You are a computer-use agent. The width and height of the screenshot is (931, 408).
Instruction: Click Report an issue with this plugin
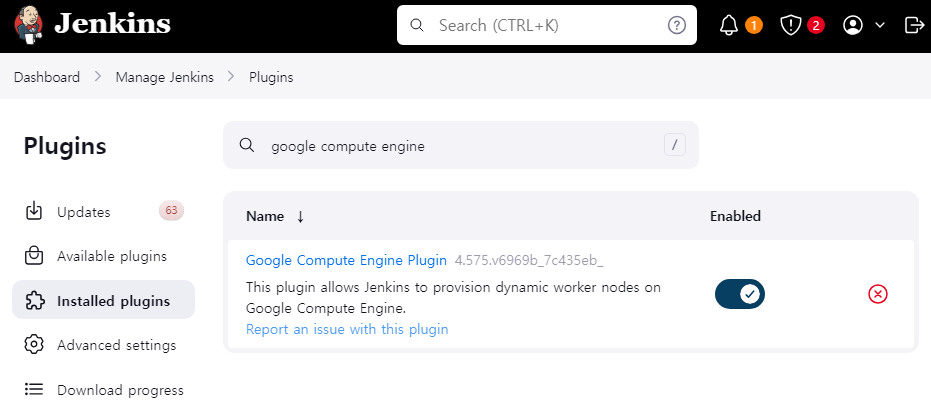tap(347, 329)
